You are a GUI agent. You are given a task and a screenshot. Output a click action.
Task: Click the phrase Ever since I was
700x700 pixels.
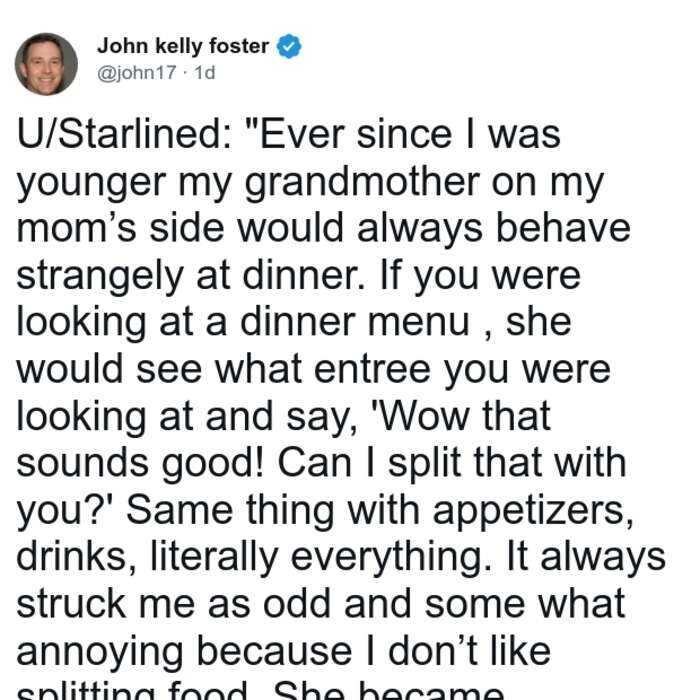(x=410, y=135)
